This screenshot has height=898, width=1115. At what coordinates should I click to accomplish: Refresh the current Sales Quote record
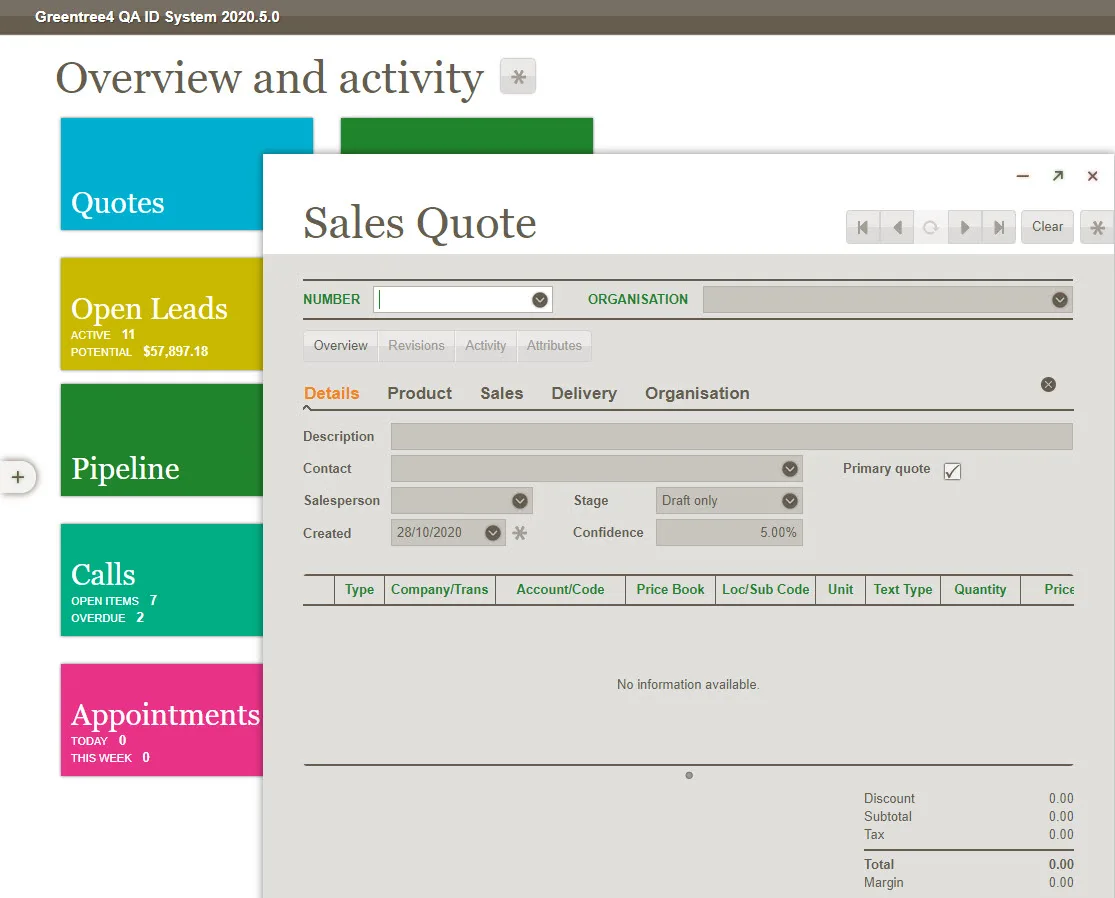coord(930,227)
